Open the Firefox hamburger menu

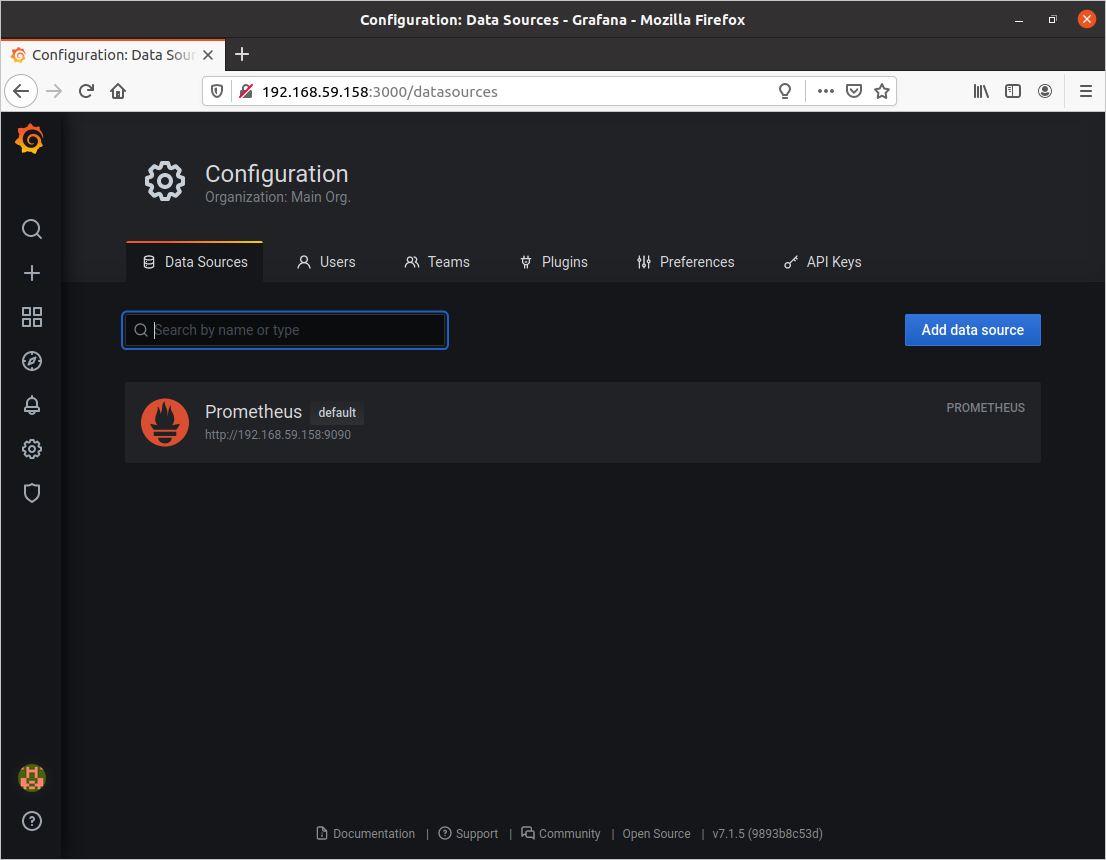pos(1086,91)
